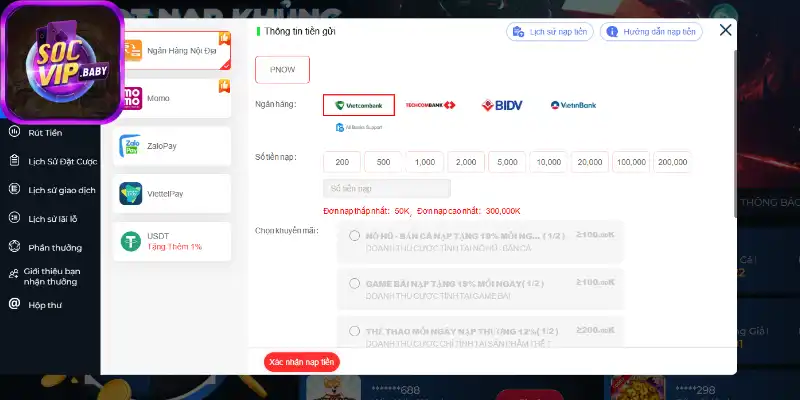The width and height of the screenshot is (800, 400).
Task: Click the thumbs-up badge on Ngân Hàng Nội Địa
Action: click(224, 38)
